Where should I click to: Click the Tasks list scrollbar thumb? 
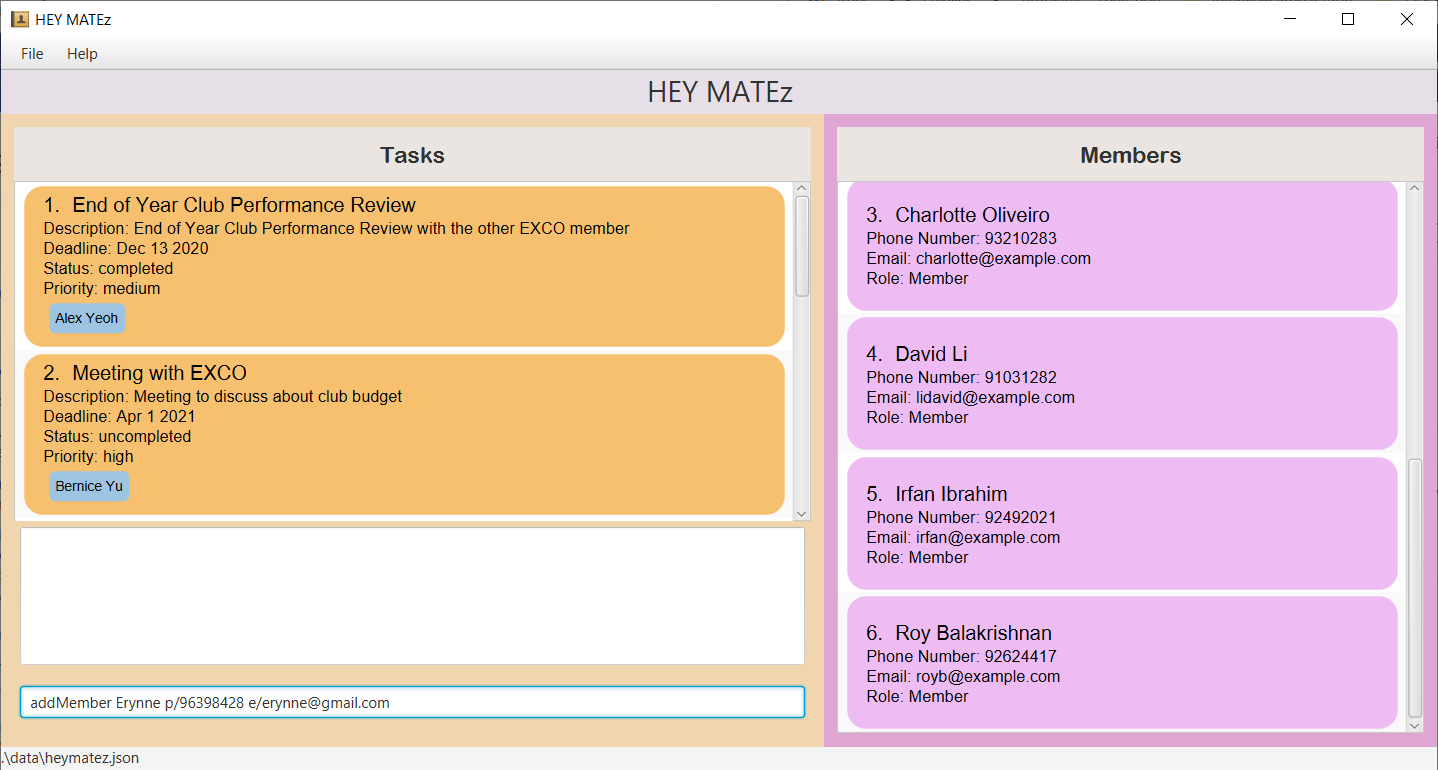pyautogui.click(x=802, y=246)
